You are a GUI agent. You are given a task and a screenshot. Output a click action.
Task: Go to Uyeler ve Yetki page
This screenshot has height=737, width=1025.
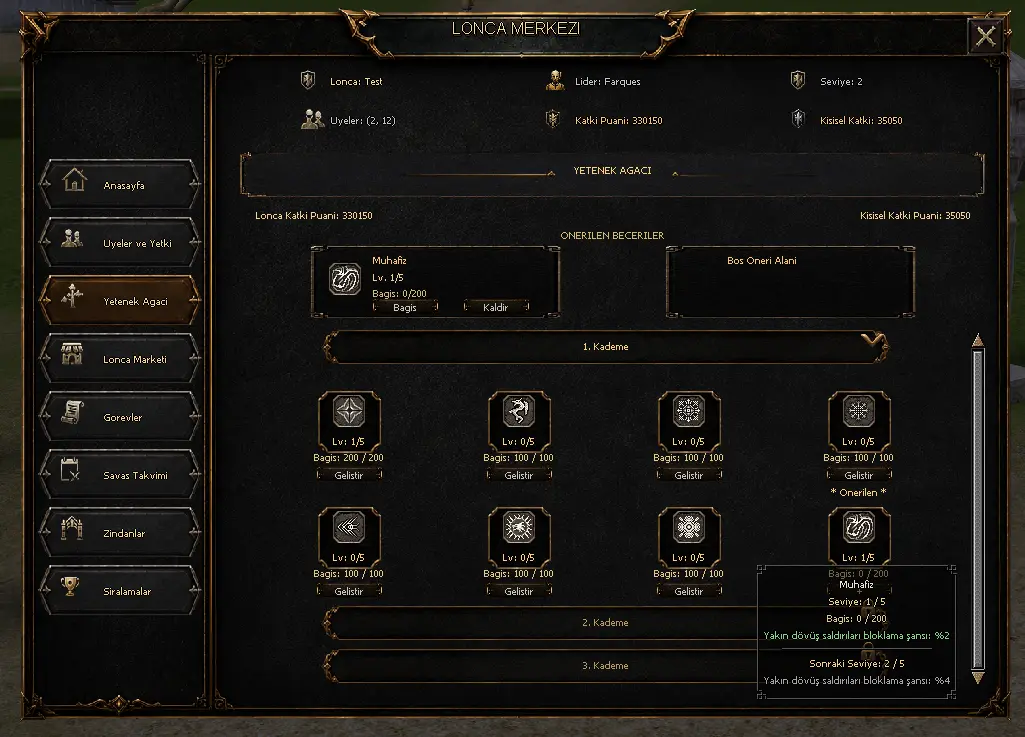click(x=120, y=243)
